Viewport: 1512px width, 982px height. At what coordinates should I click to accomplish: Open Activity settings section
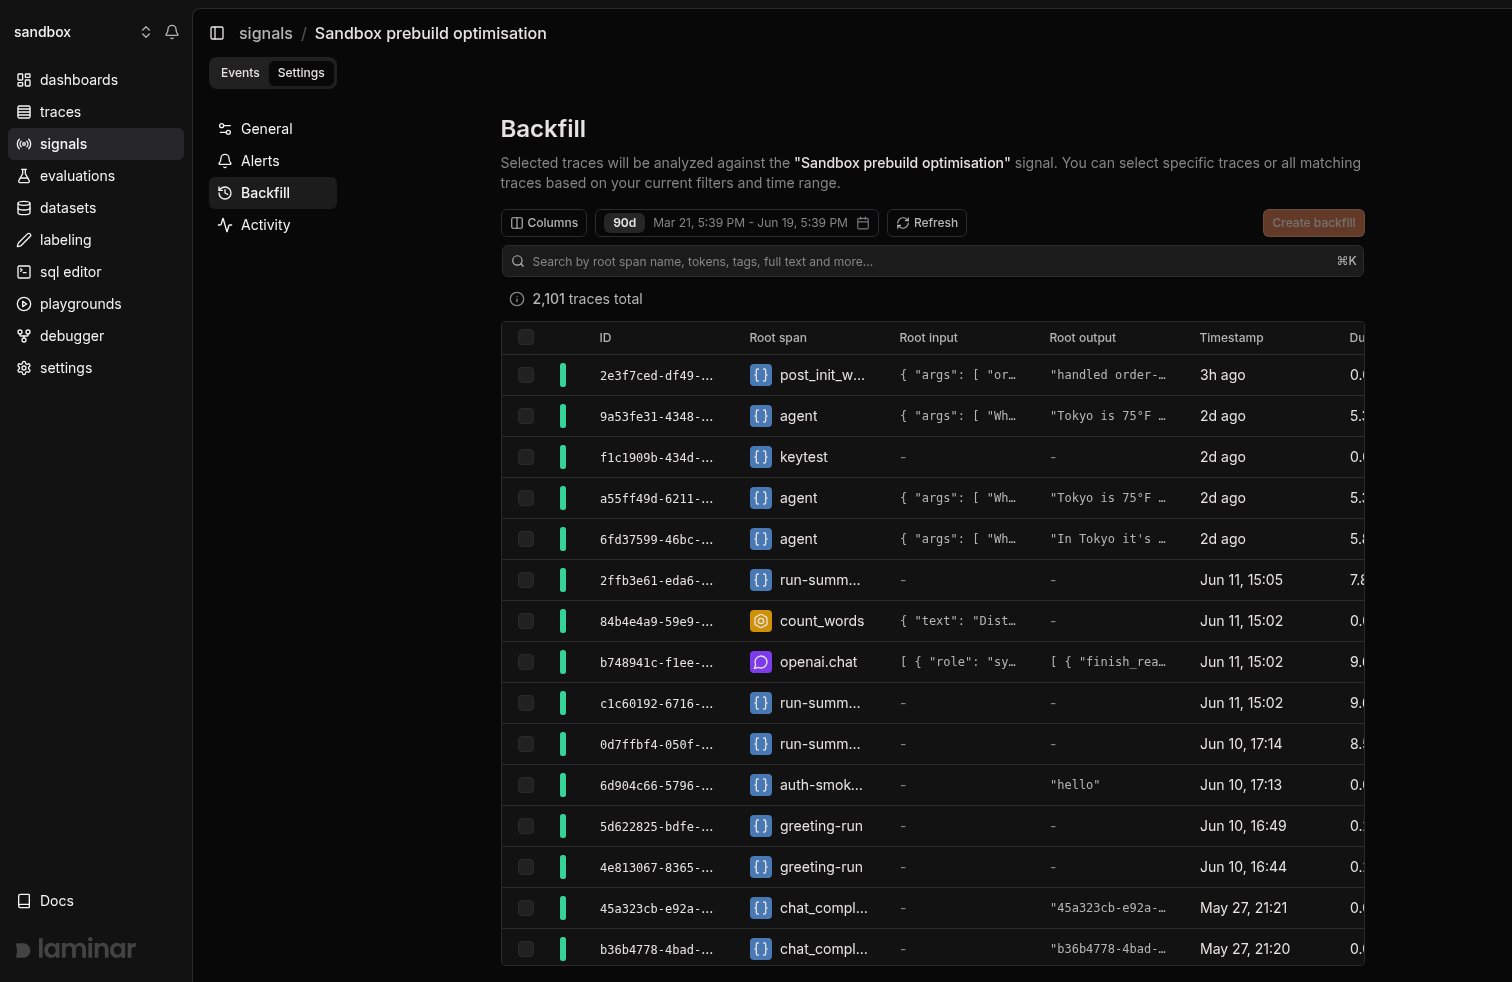coord(273,225)
